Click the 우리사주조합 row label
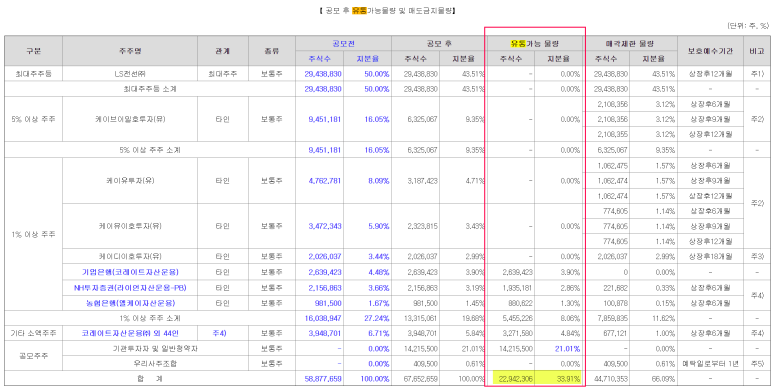Screen dimensions: 773x389 click(x=155, y=364)
